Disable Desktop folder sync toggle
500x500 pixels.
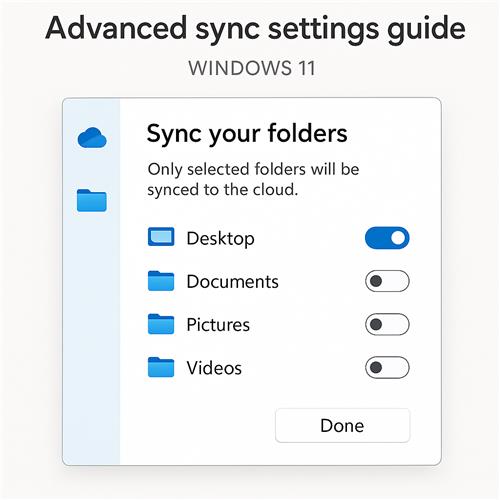click(x=387, y=238)
